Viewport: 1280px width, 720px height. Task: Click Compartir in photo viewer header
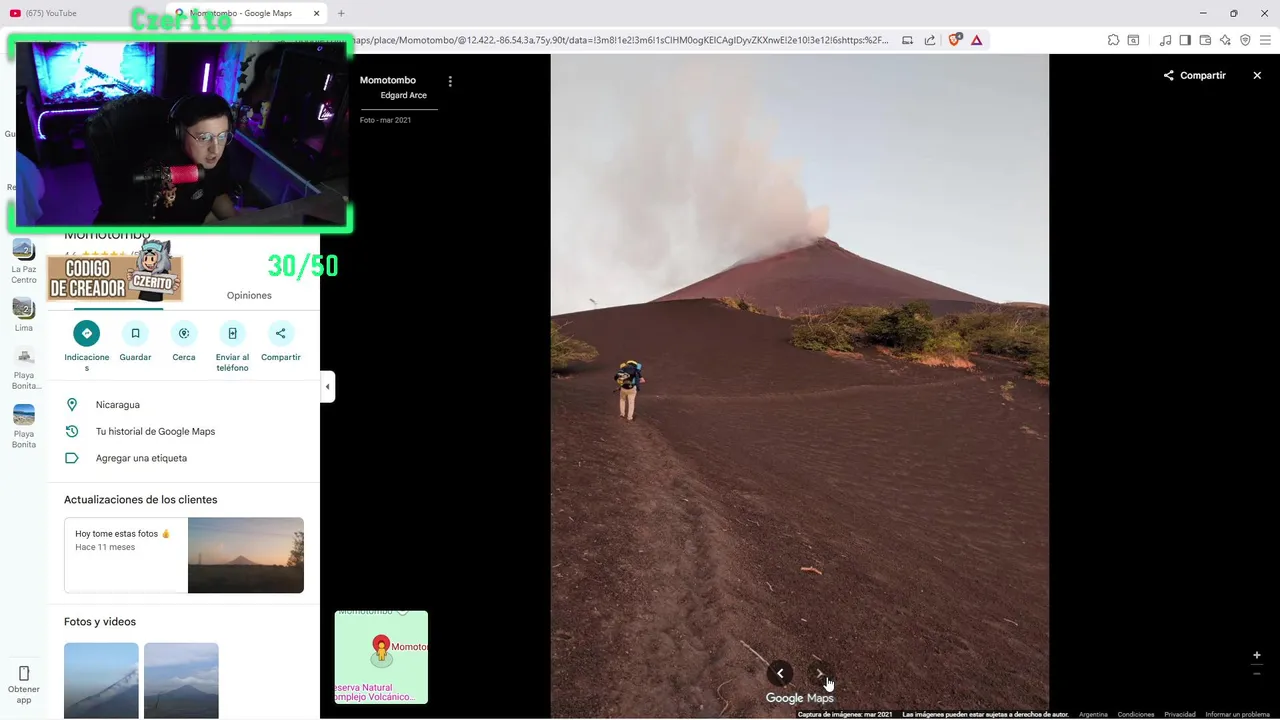coord(1194,75)
